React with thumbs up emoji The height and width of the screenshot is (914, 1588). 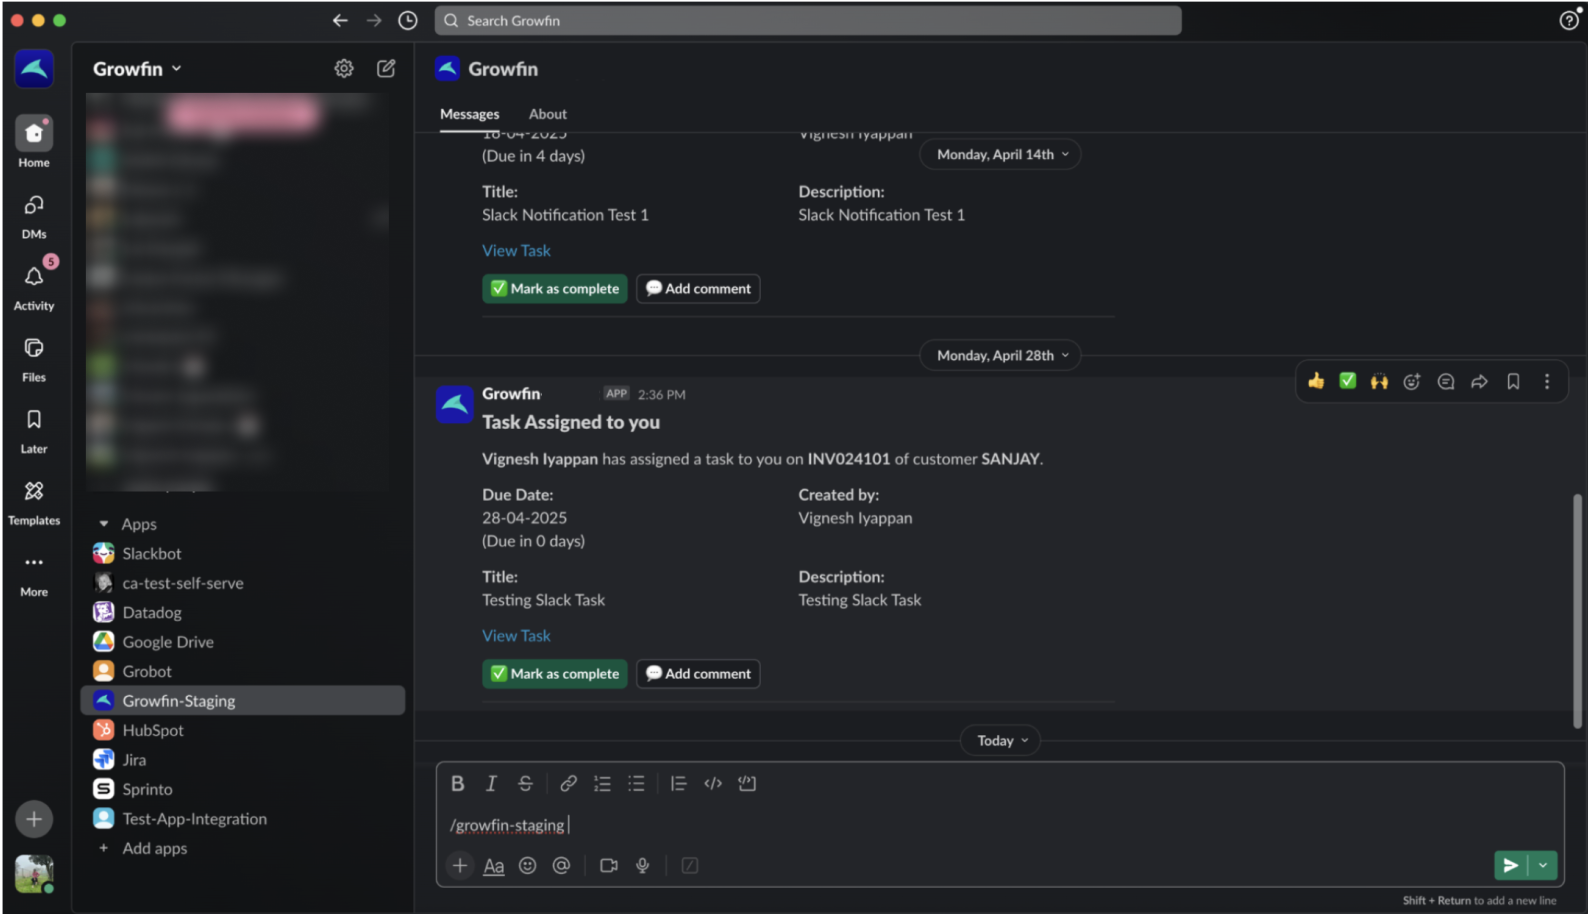click(x=1316, y=381)
